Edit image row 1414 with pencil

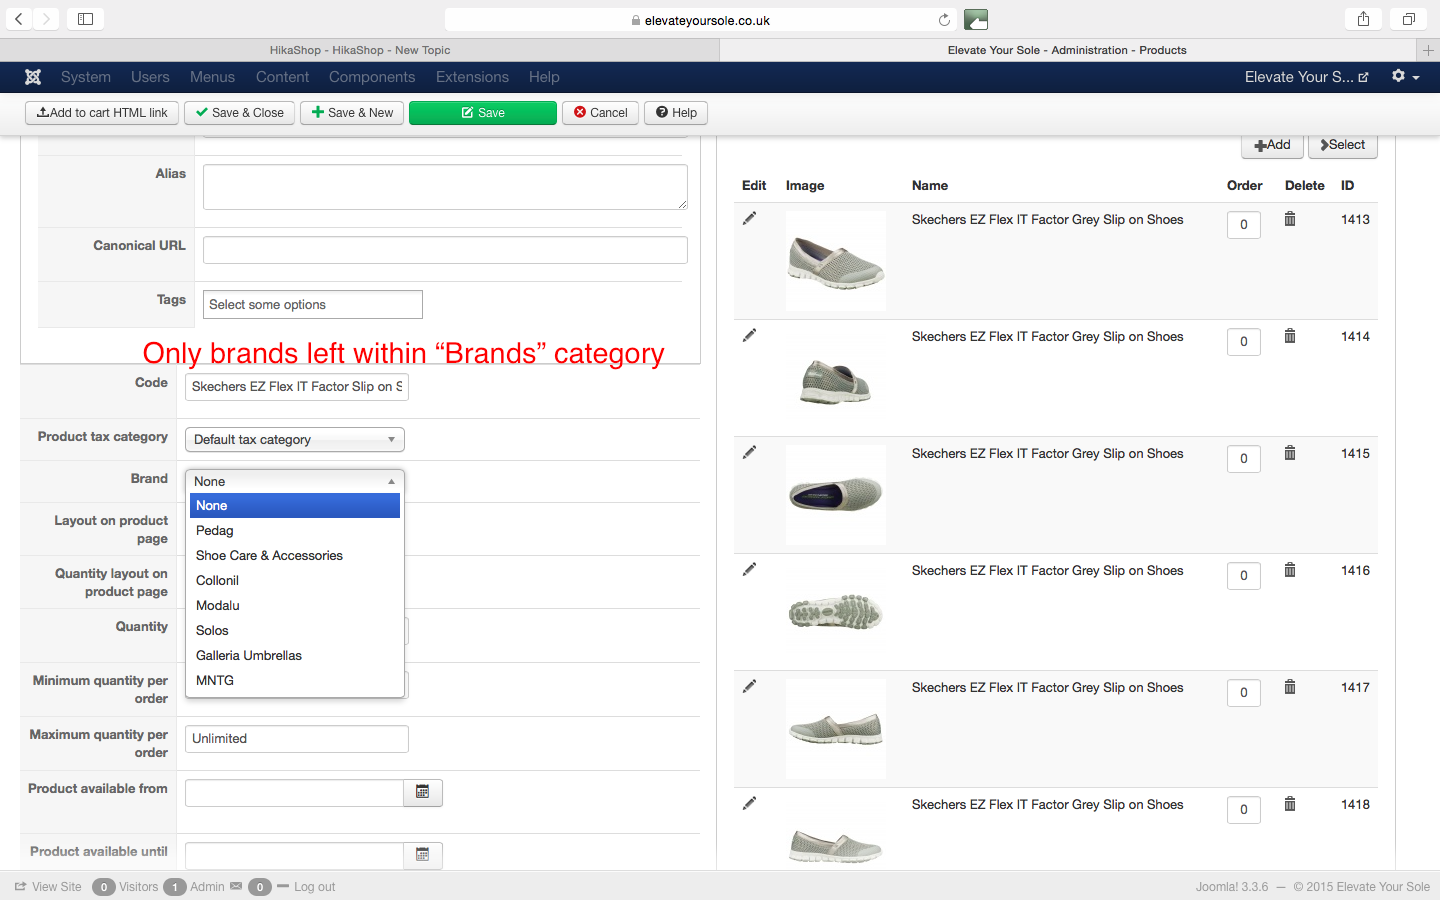[749, 336]
